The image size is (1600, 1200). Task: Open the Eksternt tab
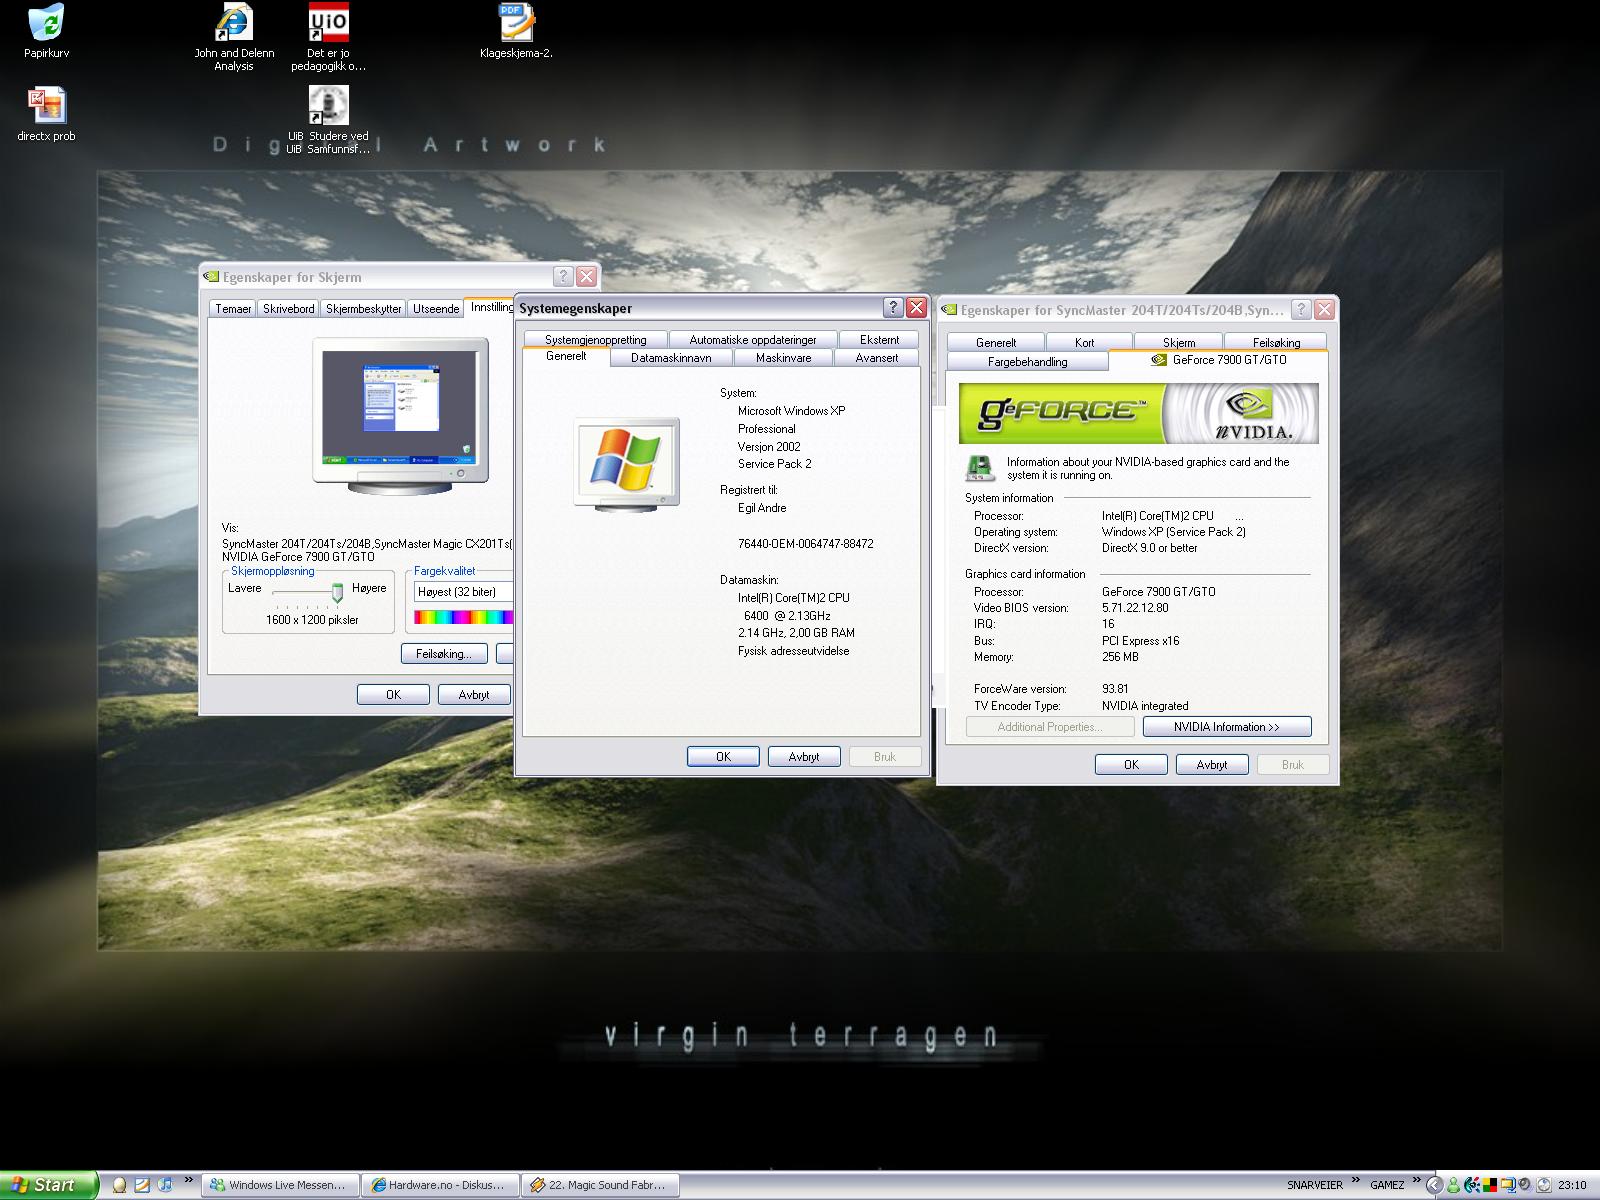(x=879, y=340)
